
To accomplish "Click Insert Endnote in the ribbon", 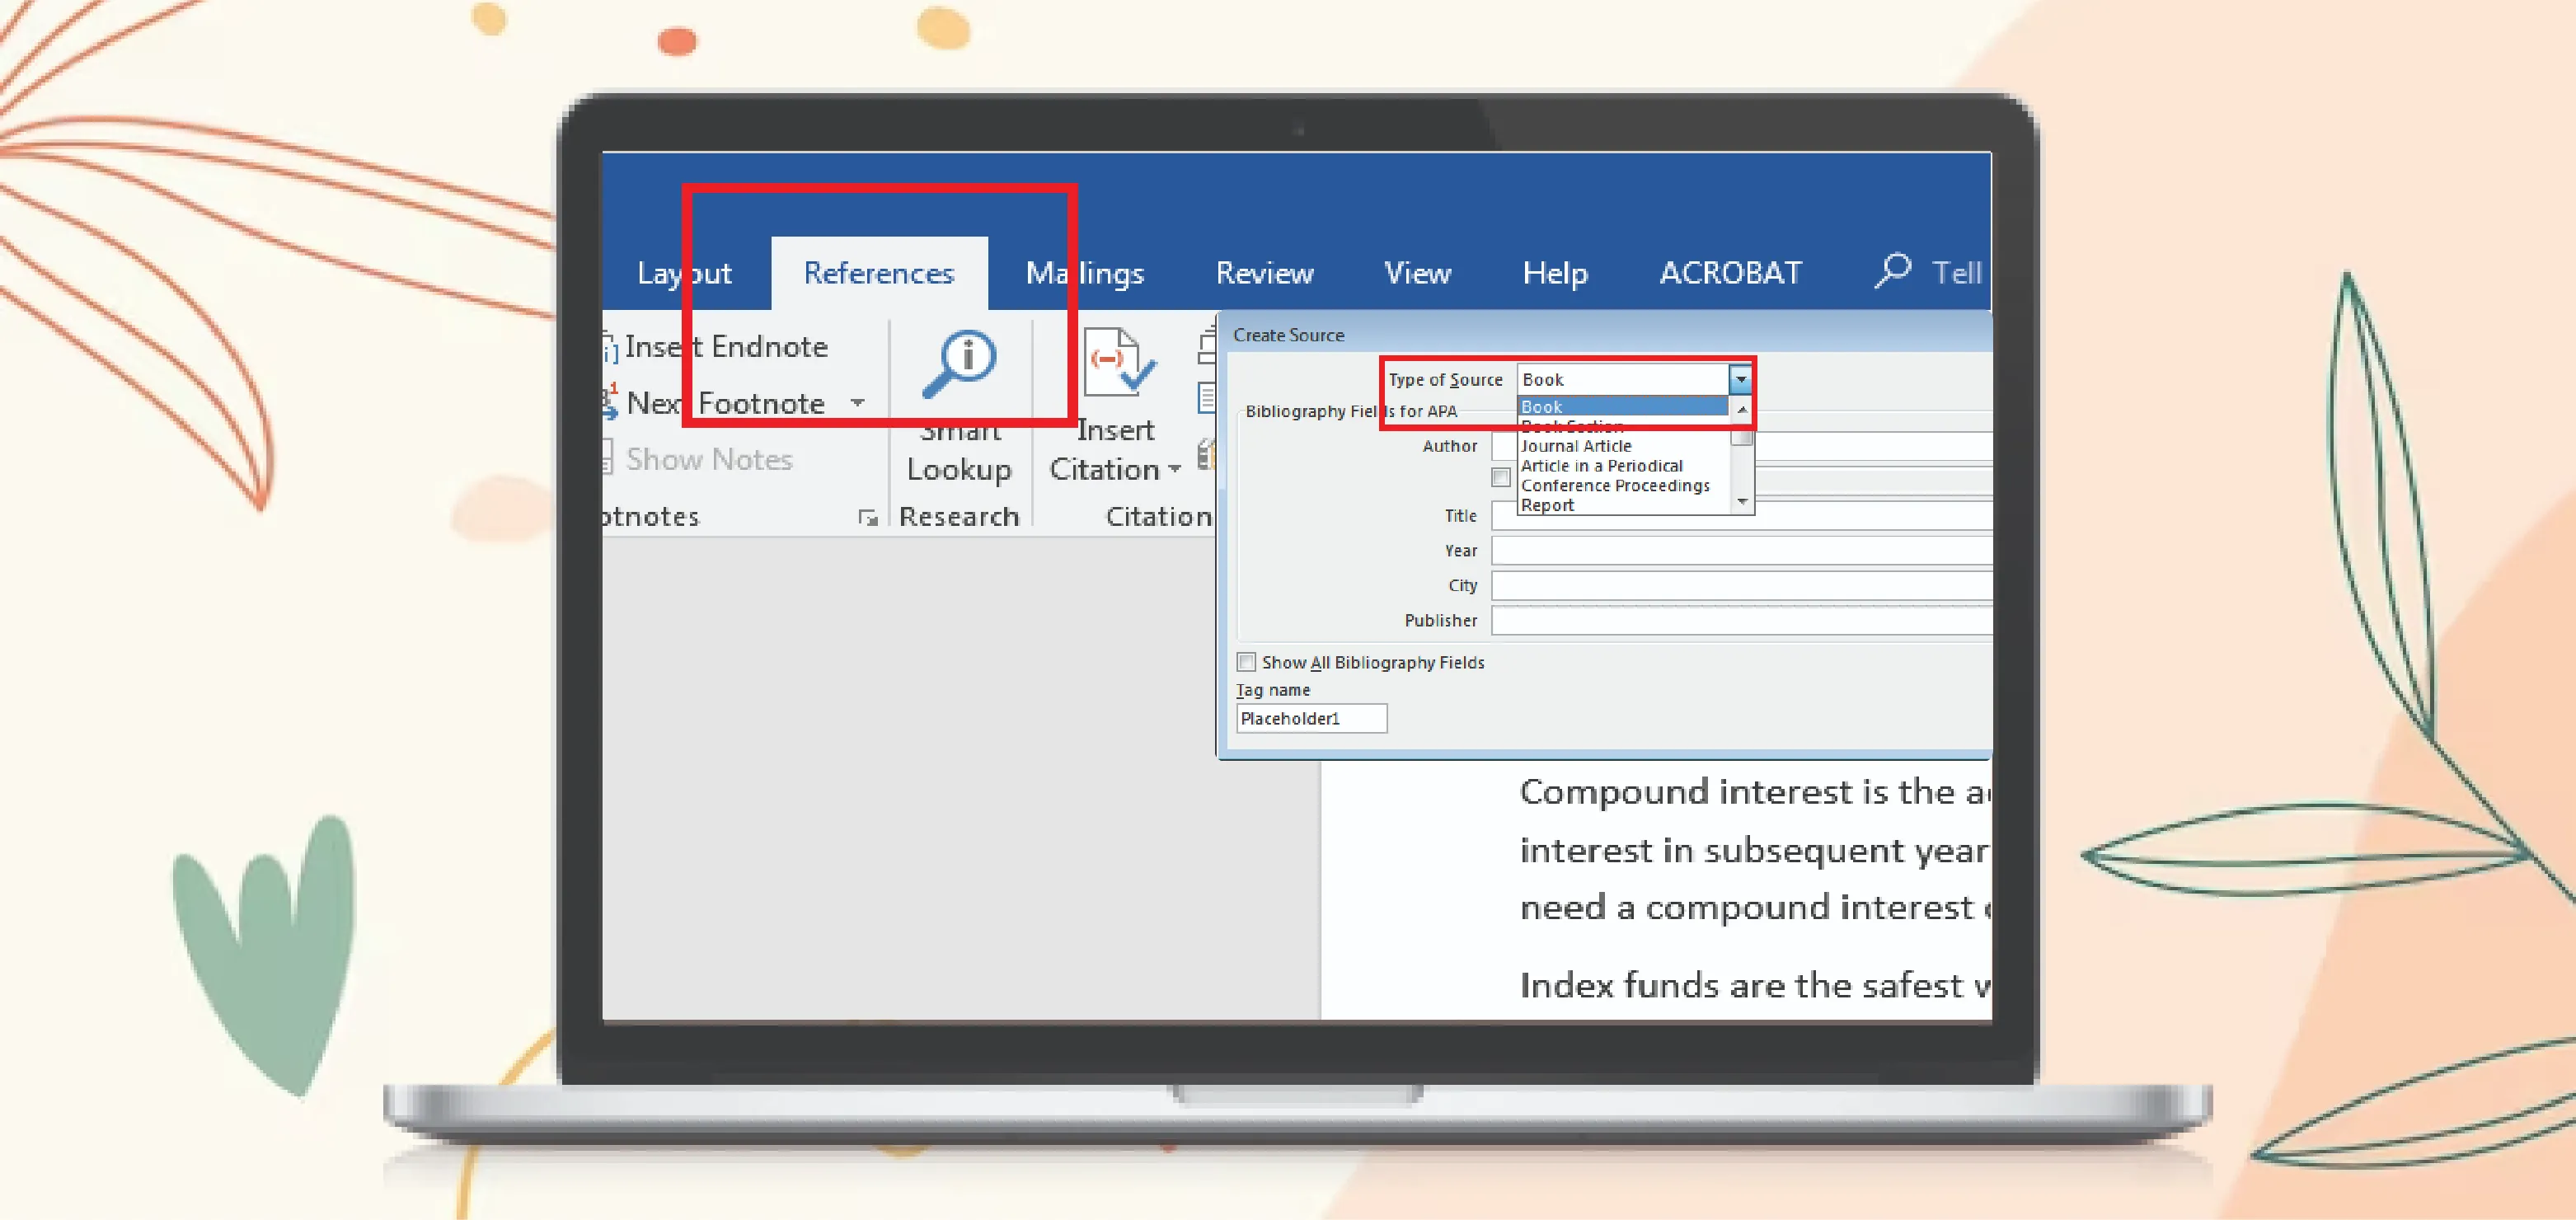I will click(x=727, y=346).
